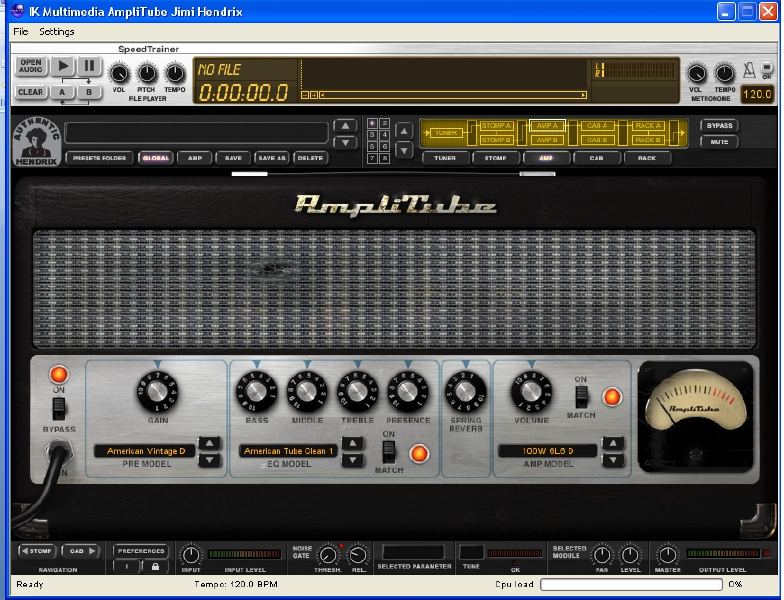This screenshot has height=600, width=784.
Task: Open the EQ Model American Tube Clean 1 selector
Action: click(288, 451)
